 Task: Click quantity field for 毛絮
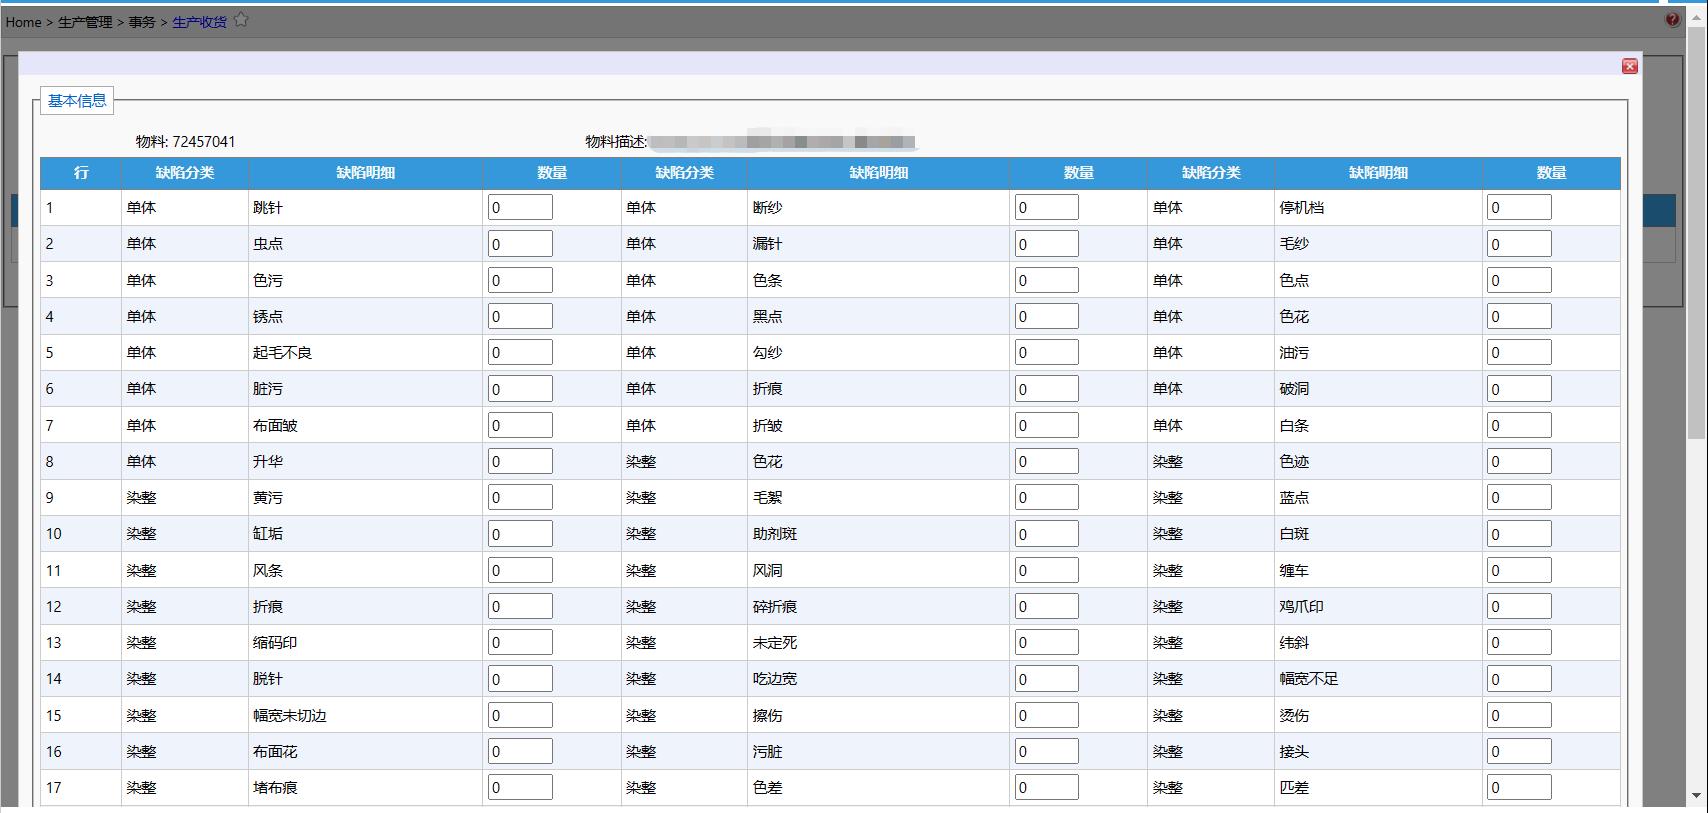(x=1047, y=497)
